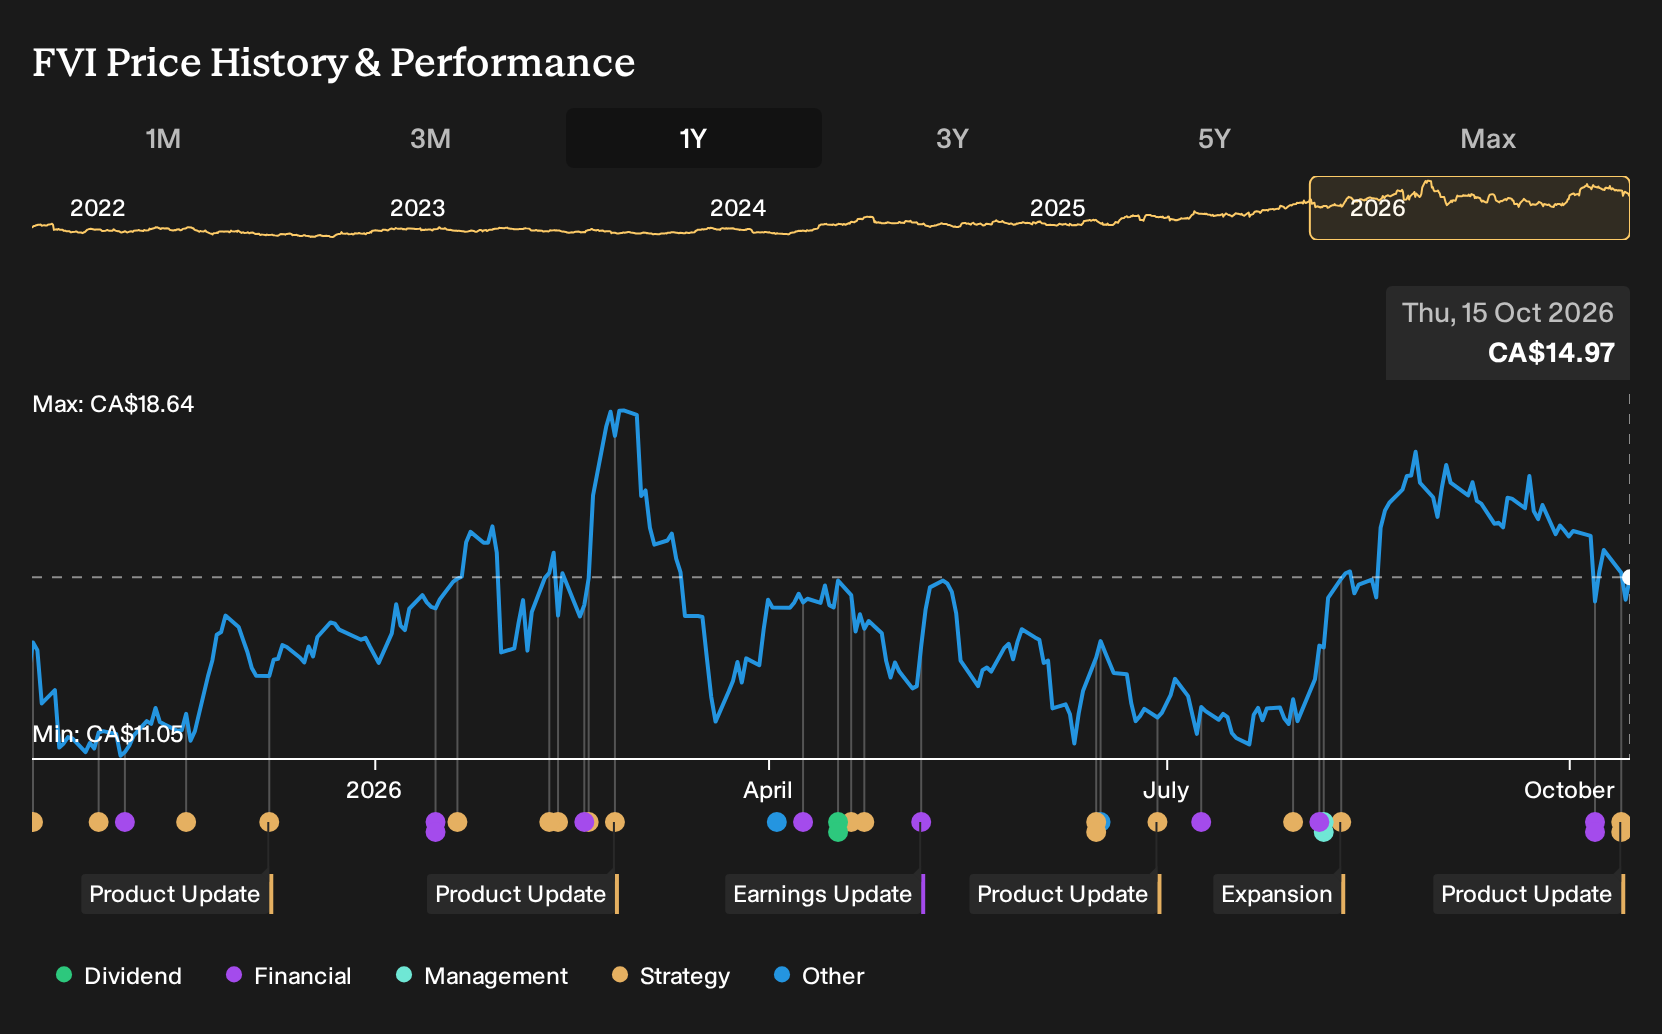Open the Expansion event label
This screenshot has height=1034, width=1662.
tap(1279, 894)
